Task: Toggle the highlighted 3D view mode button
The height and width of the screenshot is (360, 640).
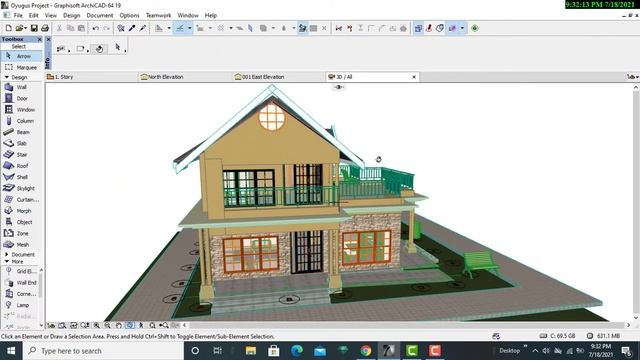Action: 452,28
